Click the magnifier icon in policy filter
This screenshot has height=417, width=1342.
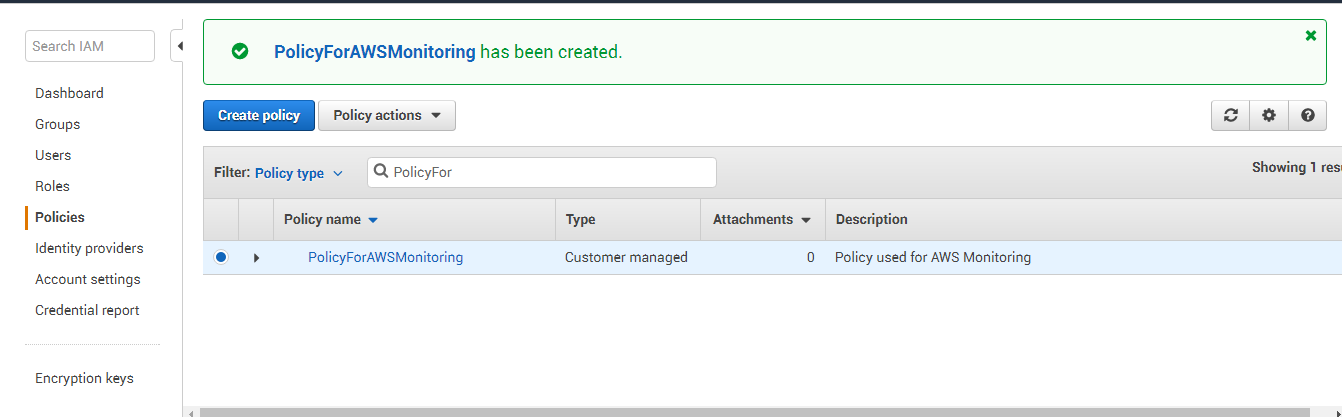coord(381,172)
